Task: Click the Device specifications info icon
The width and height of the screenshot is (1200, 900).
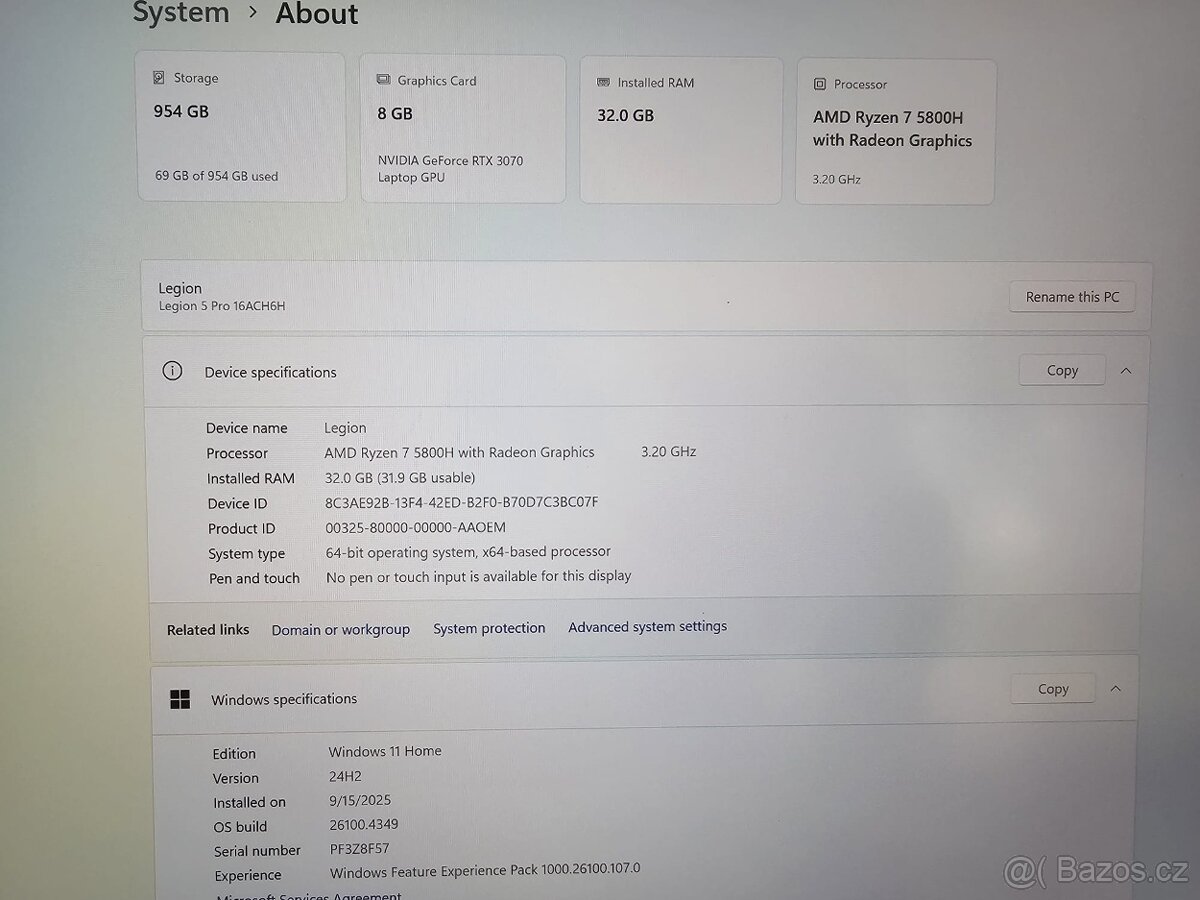Action: [172, 371]
